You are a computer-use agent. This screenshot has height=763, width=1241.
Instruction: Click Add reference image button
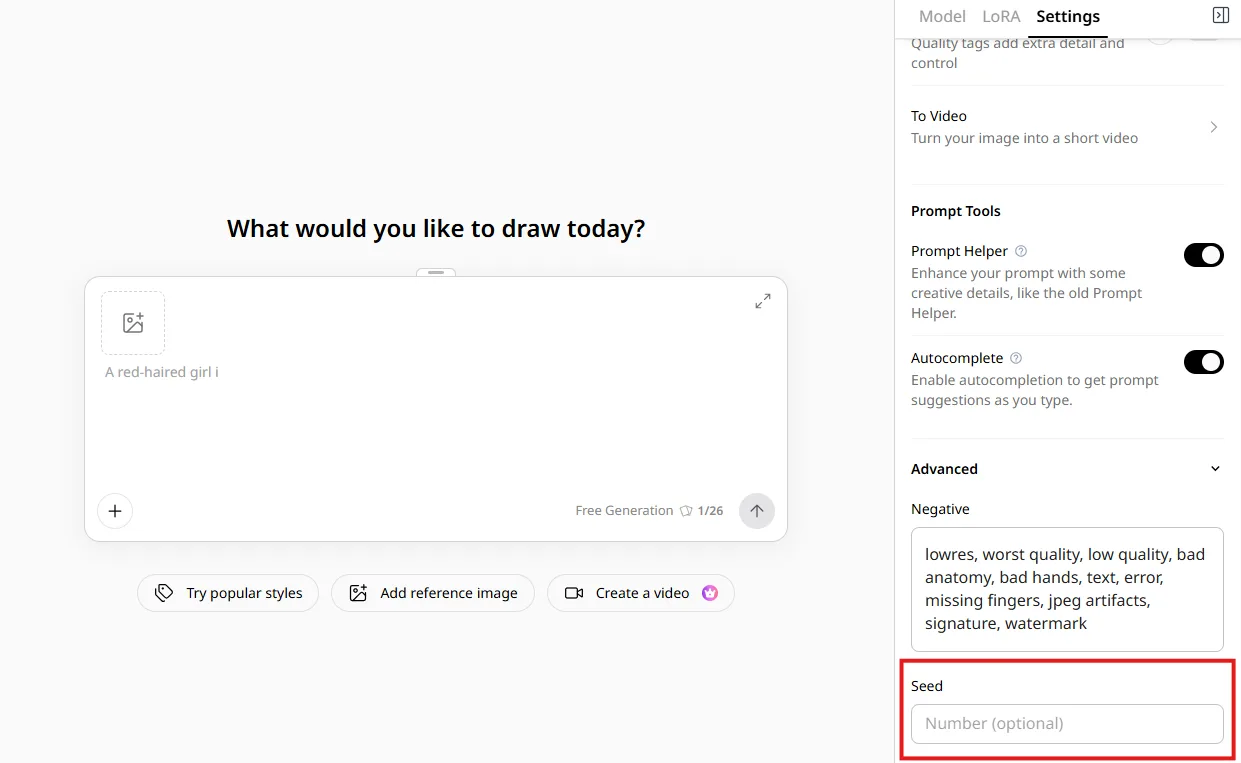click(x=433, y=593)
